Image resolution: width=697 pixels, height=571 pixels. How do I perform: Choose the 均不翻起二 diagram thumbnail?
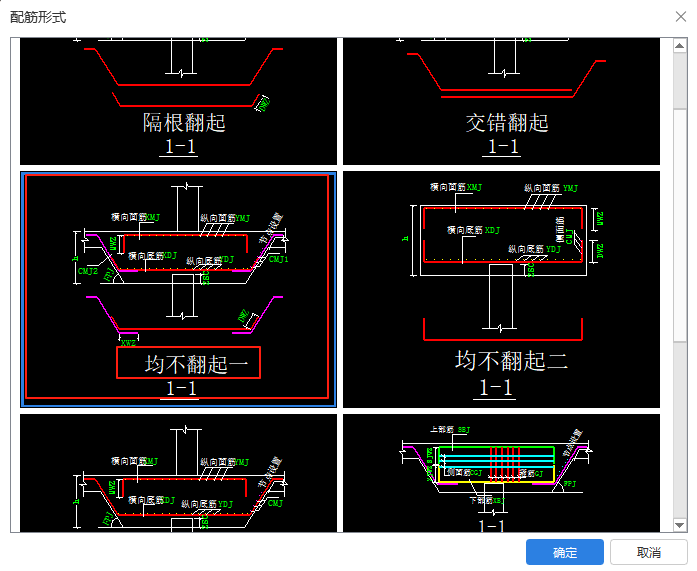pos(501,289)
